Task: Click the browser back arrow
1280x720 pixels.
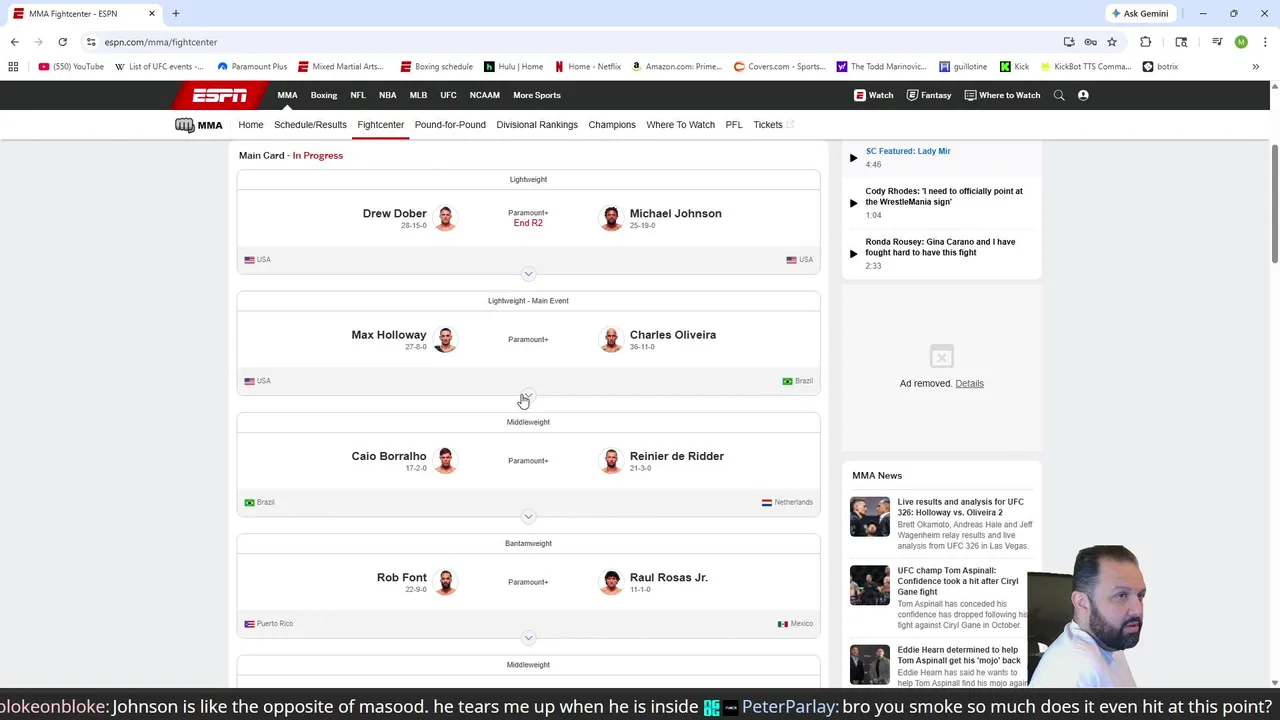Action: click(14, 42)
